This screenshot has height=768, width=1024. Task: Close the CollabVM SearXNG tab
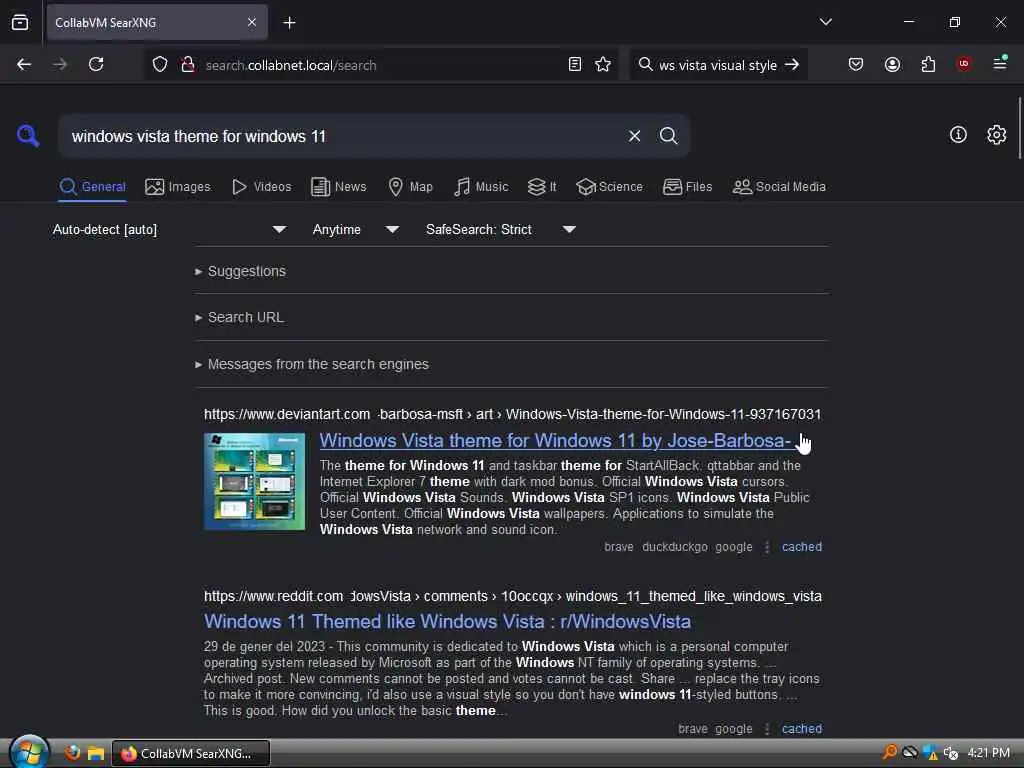(x=251, y=22)
